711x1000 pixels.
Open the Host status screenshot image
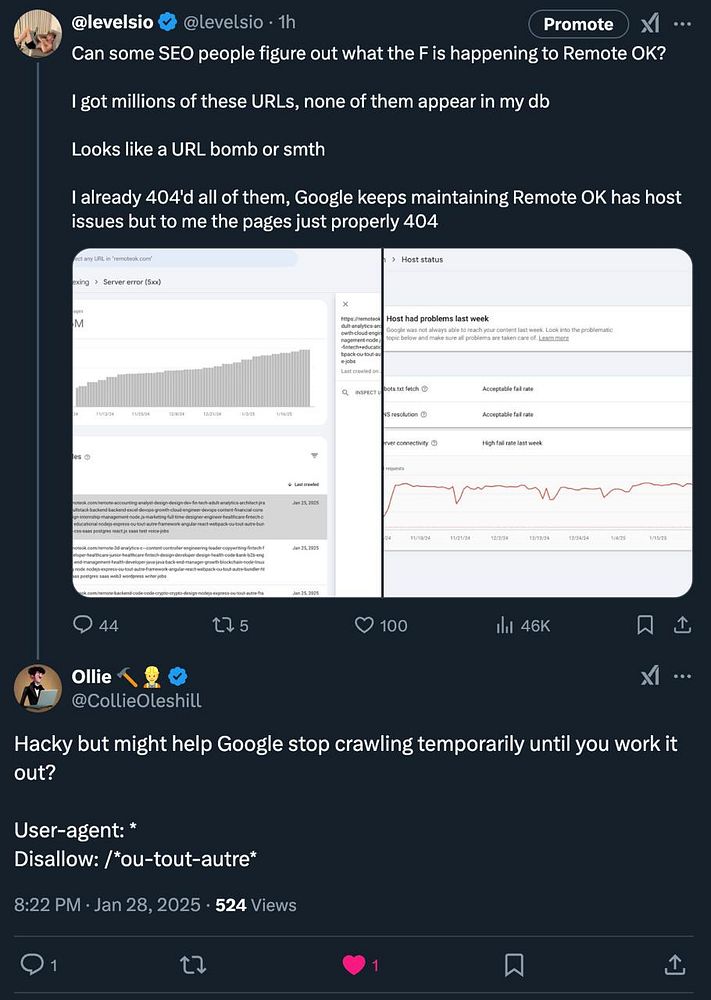(538, 423)
